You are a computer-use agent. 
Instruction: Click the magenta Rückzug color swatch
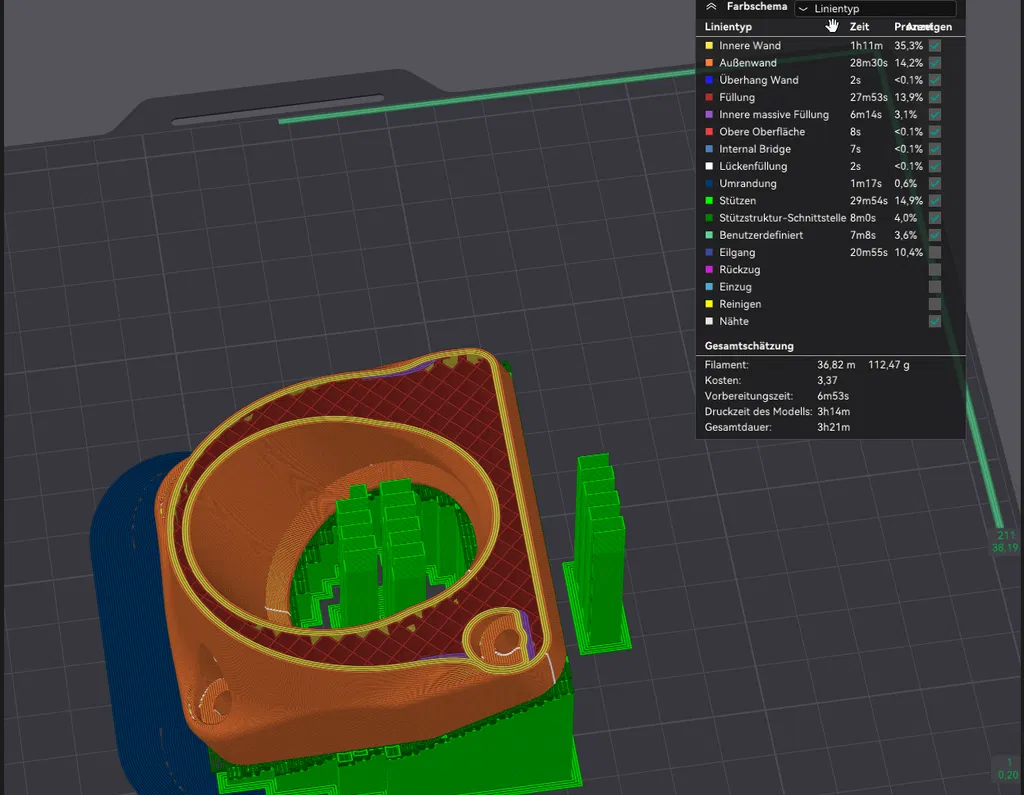point(709,269)
